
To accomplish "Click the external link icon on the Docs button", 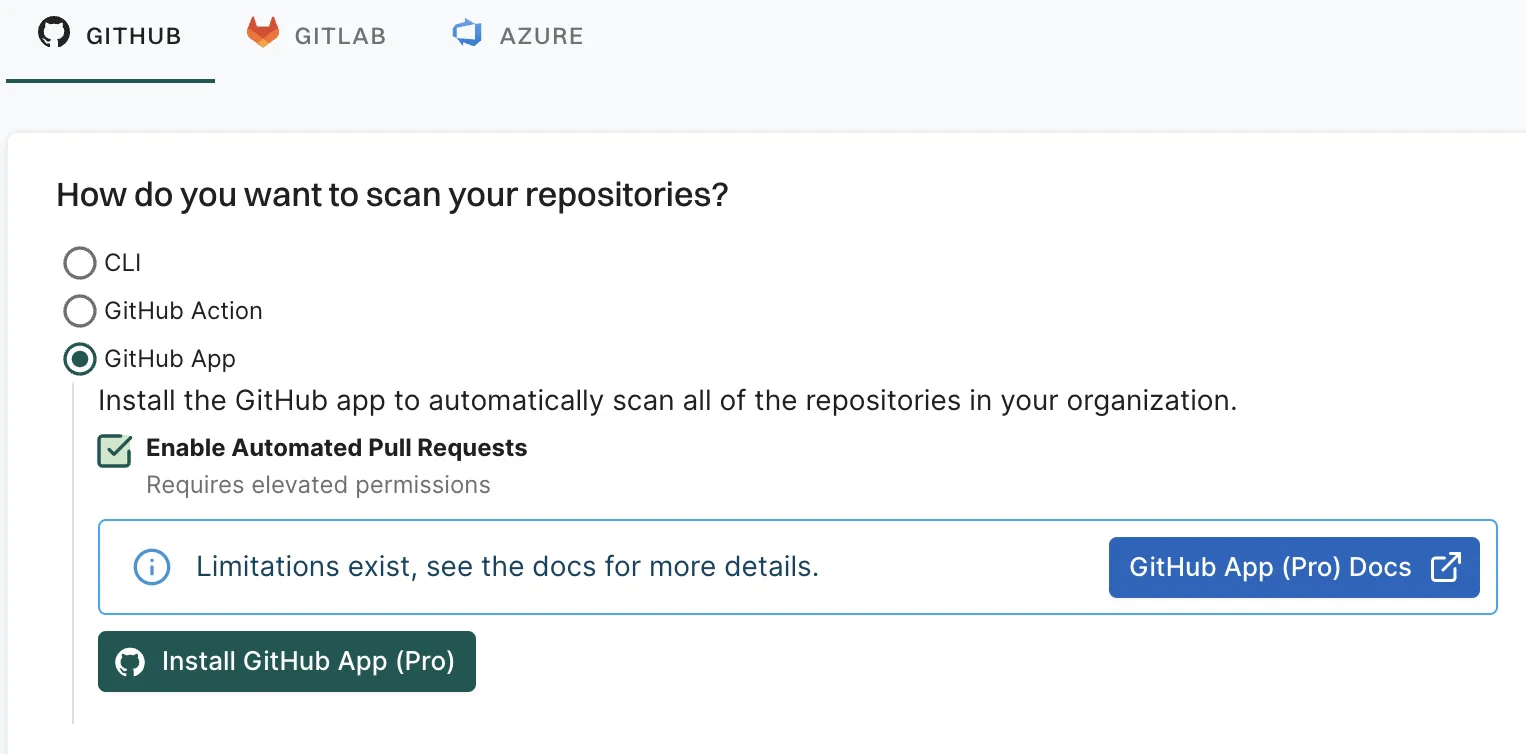I will coord(1446,566).
